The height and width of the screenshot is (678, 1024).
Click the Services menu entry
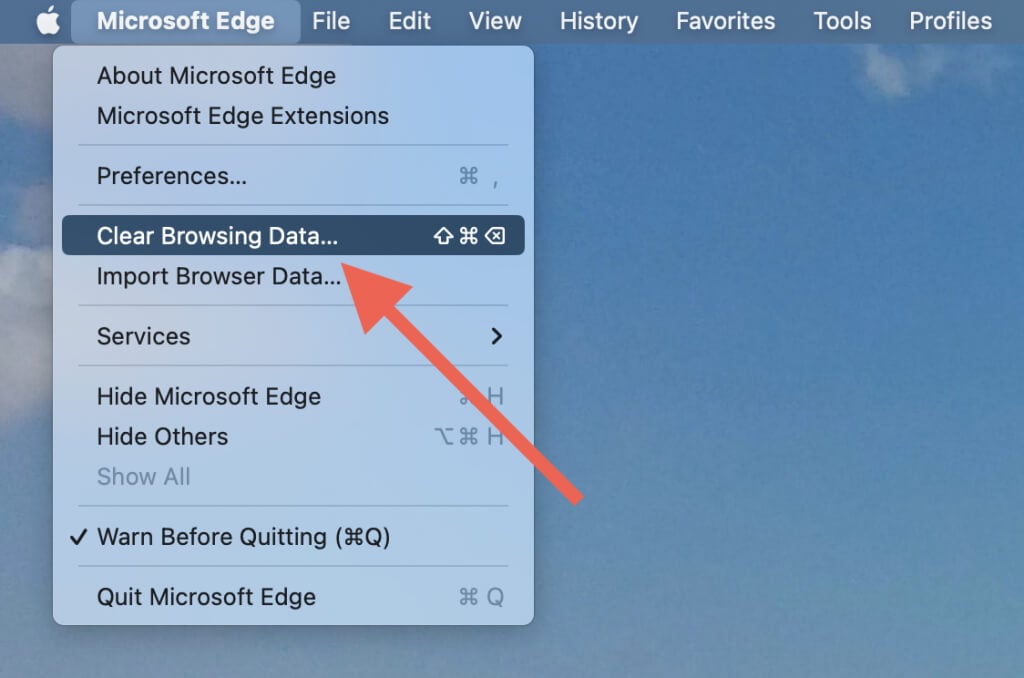(144, 336)
